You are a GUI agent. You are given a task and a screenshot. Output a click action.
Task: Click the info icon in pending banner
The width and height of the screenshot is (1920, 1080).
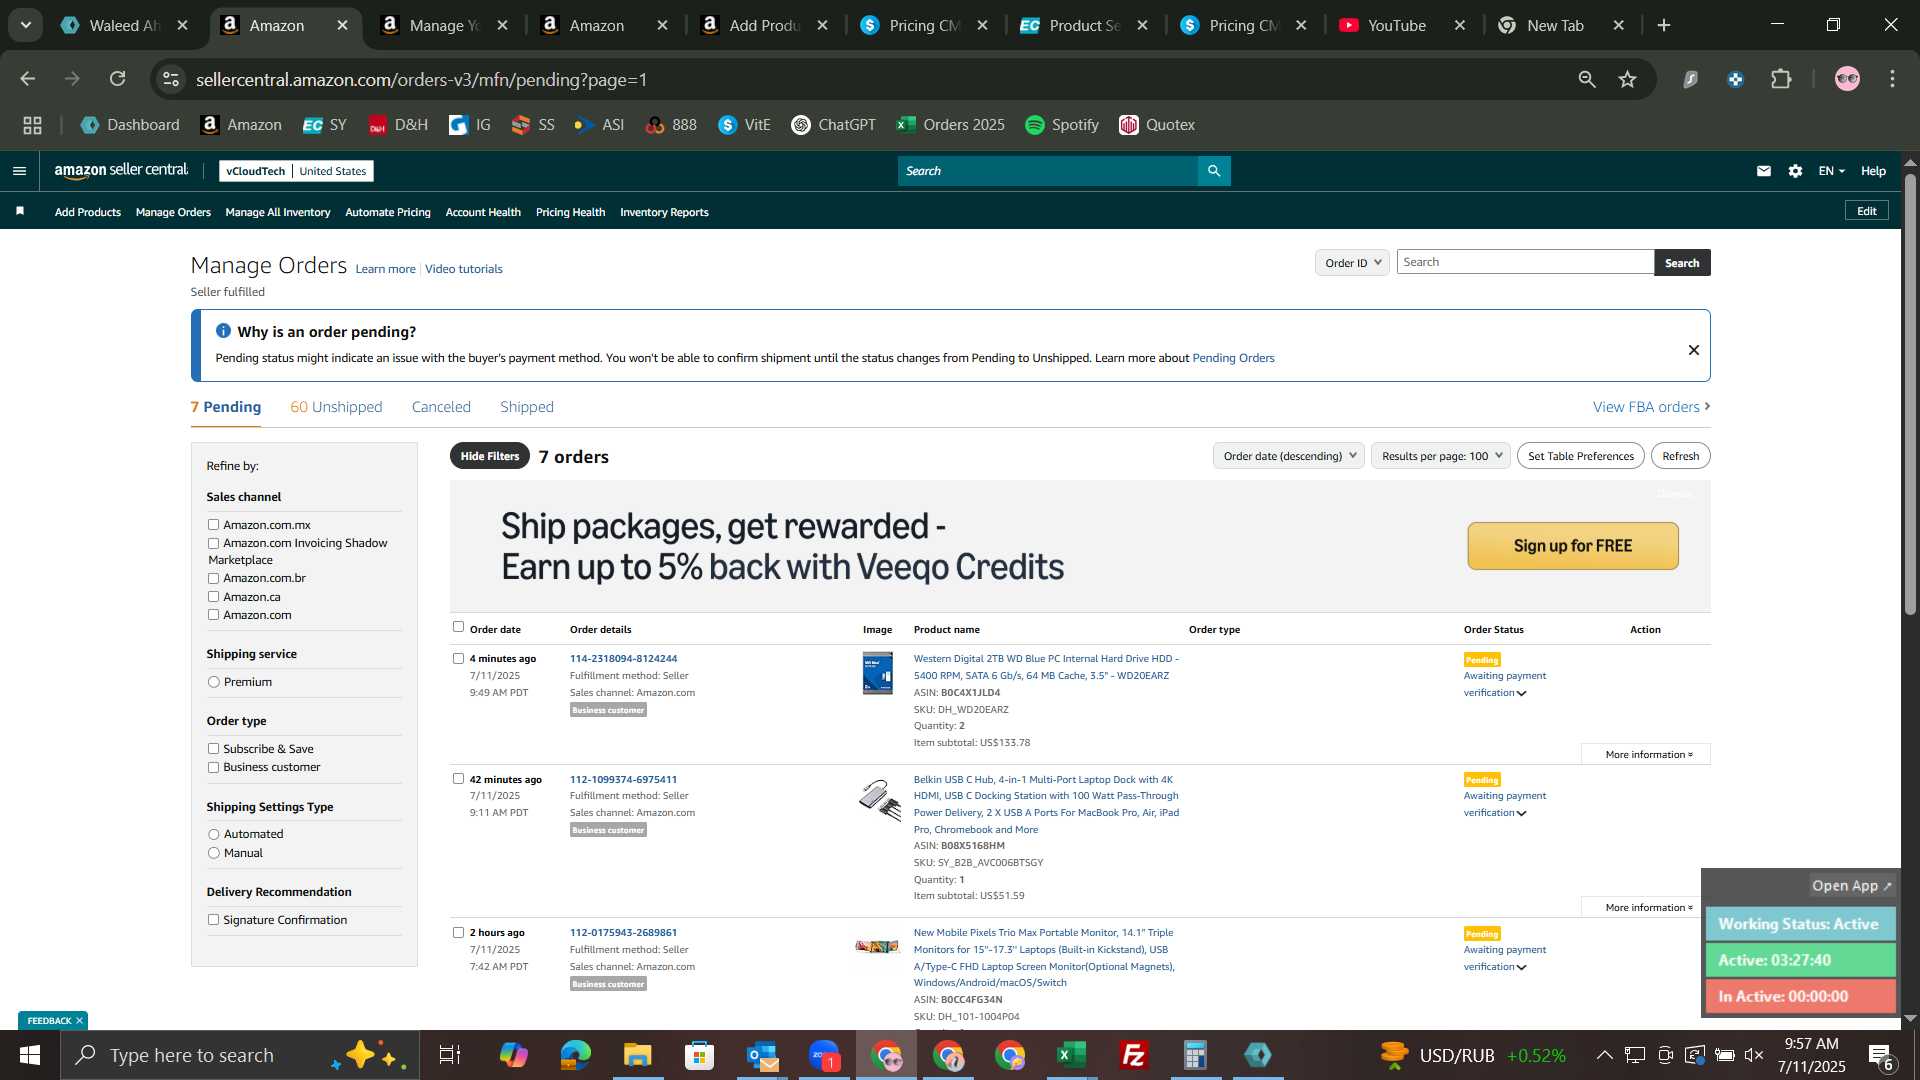[223, 331]
